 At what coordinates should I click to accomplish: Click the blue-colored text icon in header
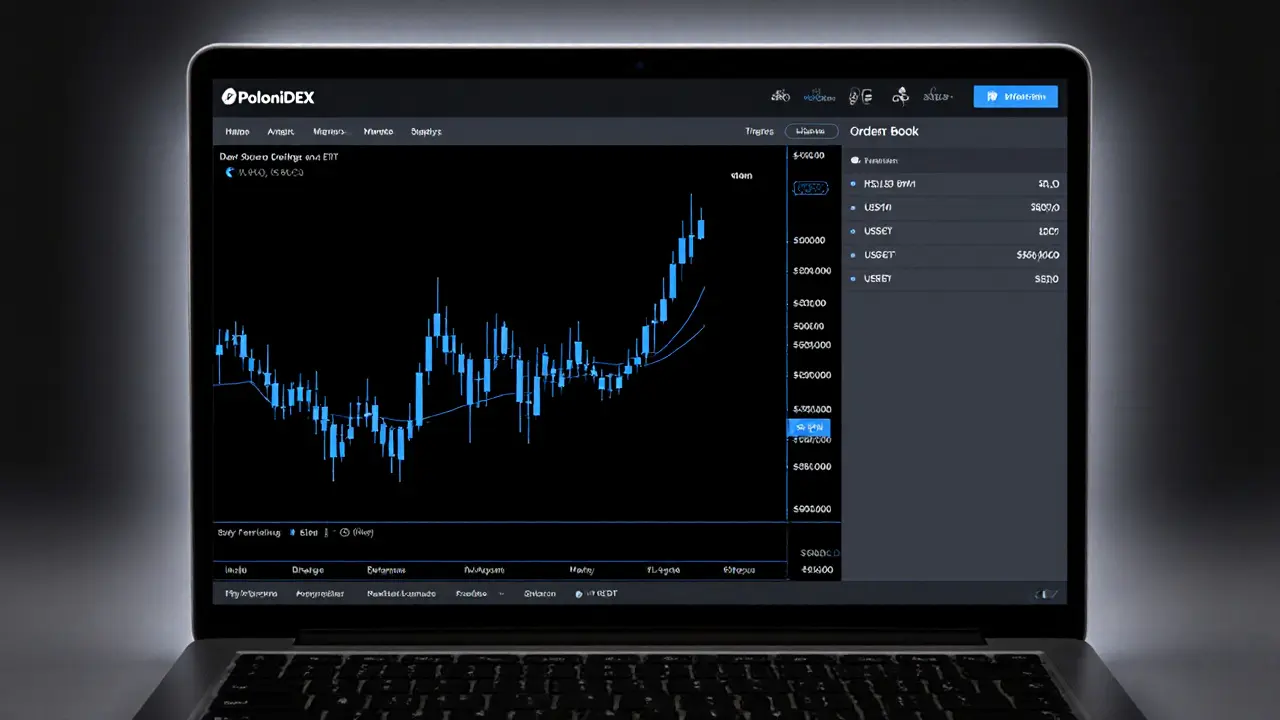[x=820, y=97]
